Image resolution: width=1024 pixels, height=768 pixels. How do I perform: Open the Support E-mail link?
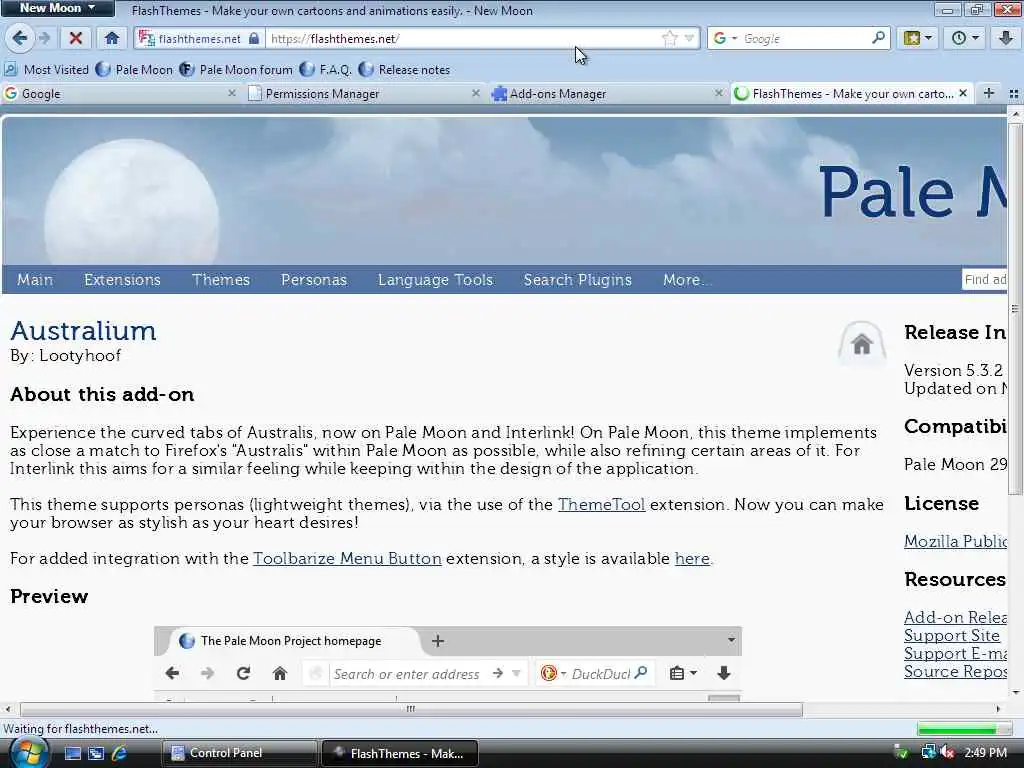click(955, 654)
